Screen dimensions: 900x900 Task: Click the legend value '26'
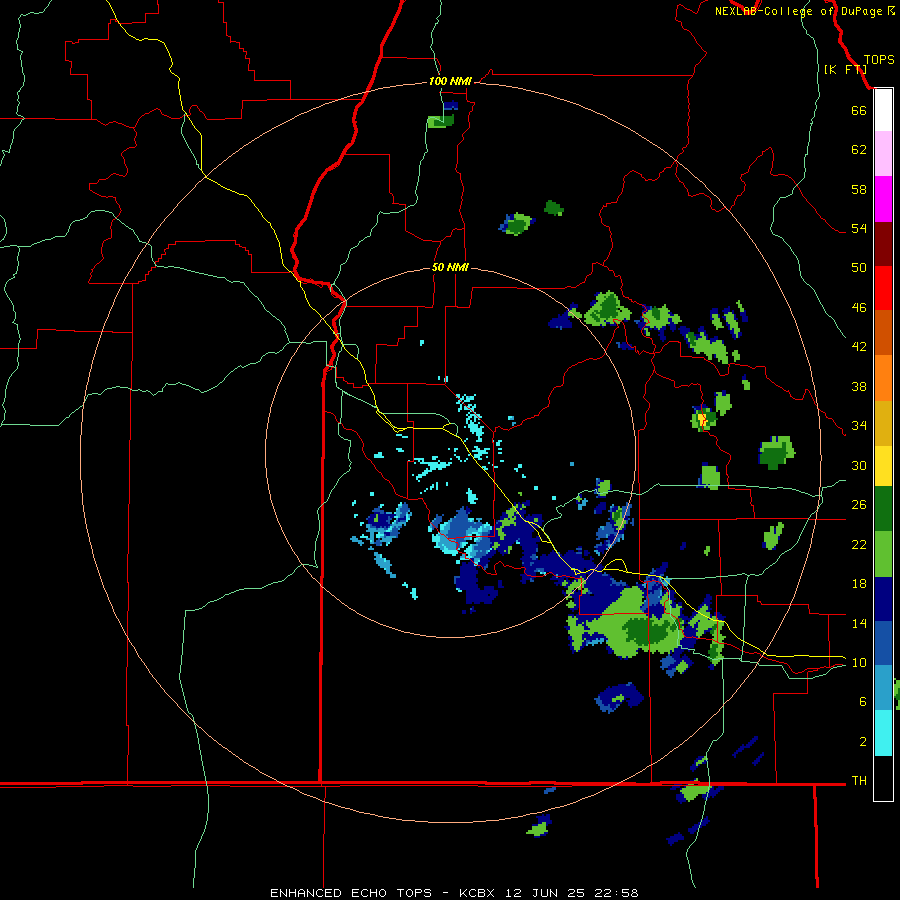859,505
